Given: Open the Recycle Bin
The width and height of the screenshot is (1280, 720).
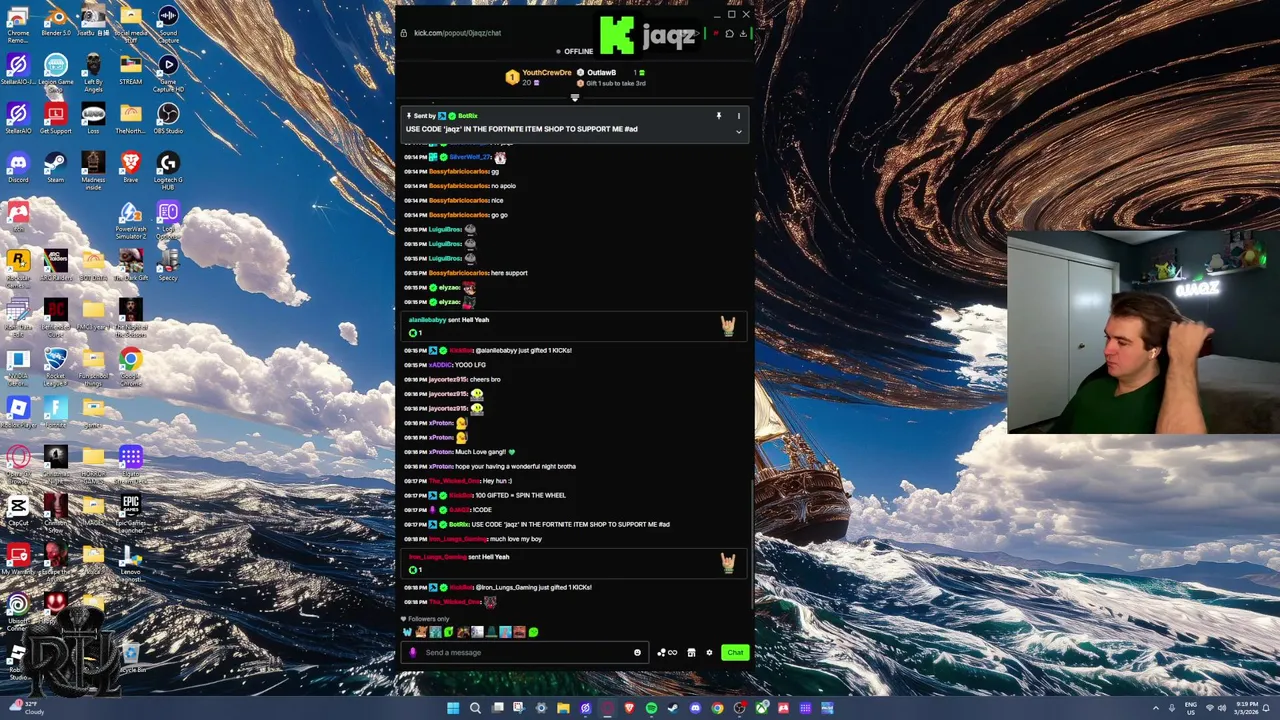Looking at the screenshot, I should pos(130,658).
